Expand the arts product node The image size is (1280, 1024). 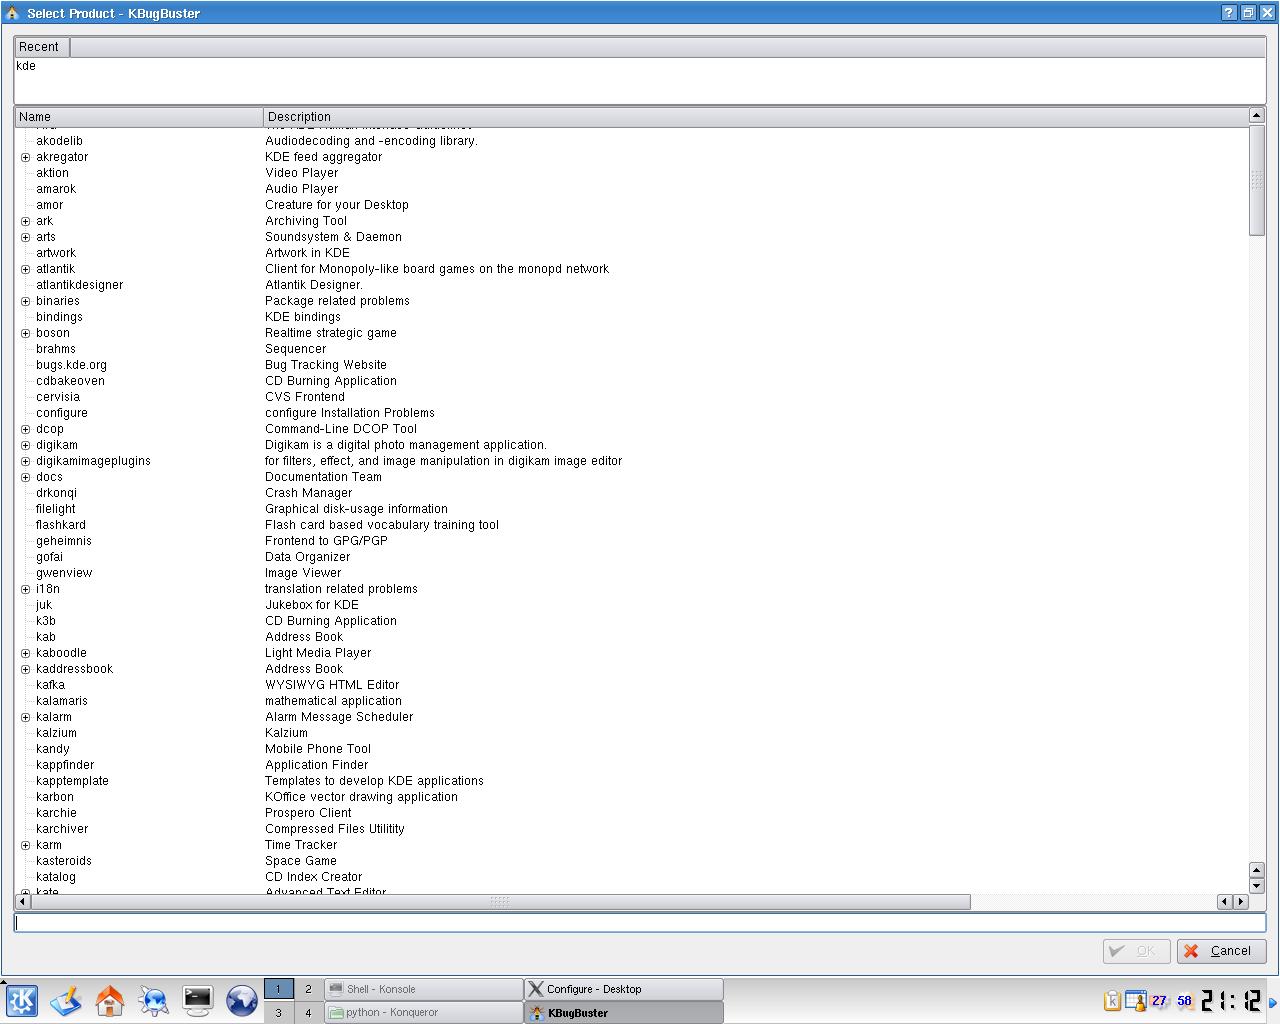coord(26,237)
